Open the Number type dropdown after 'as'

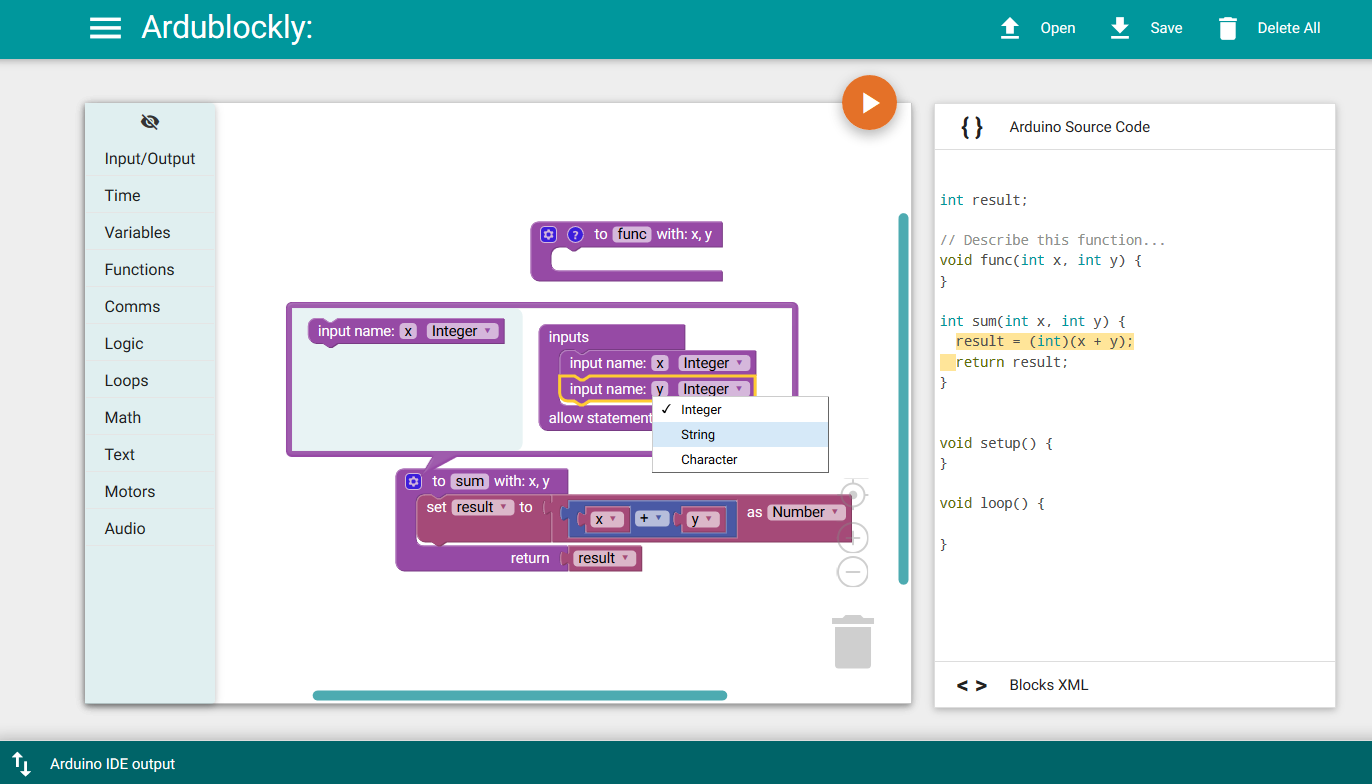coord(806,512)
